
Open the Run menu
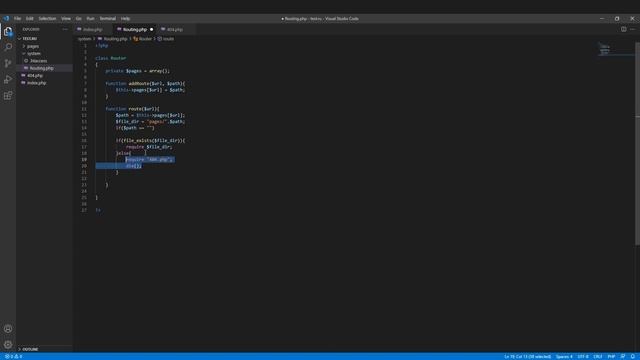tap(90, 18)
